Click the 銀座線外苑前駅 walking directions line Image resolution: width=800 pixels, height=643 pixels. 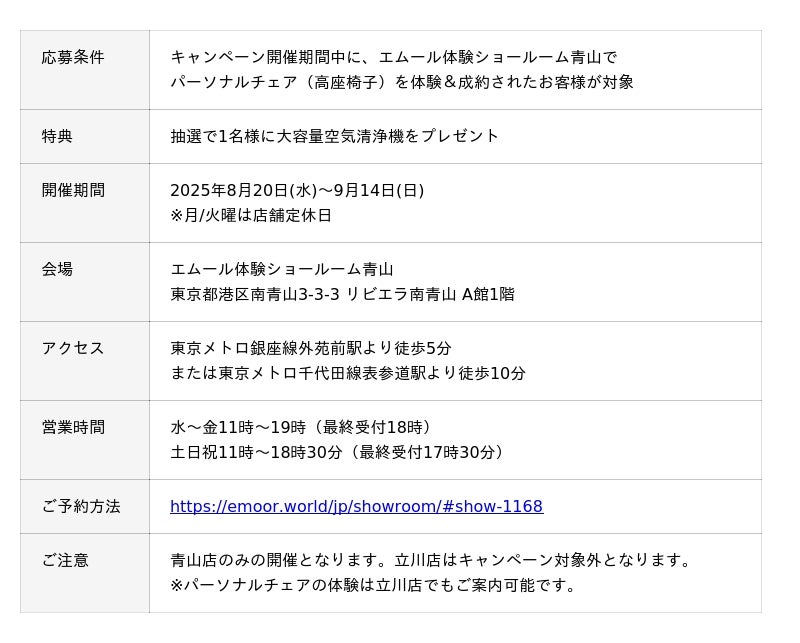pos(311,349)
